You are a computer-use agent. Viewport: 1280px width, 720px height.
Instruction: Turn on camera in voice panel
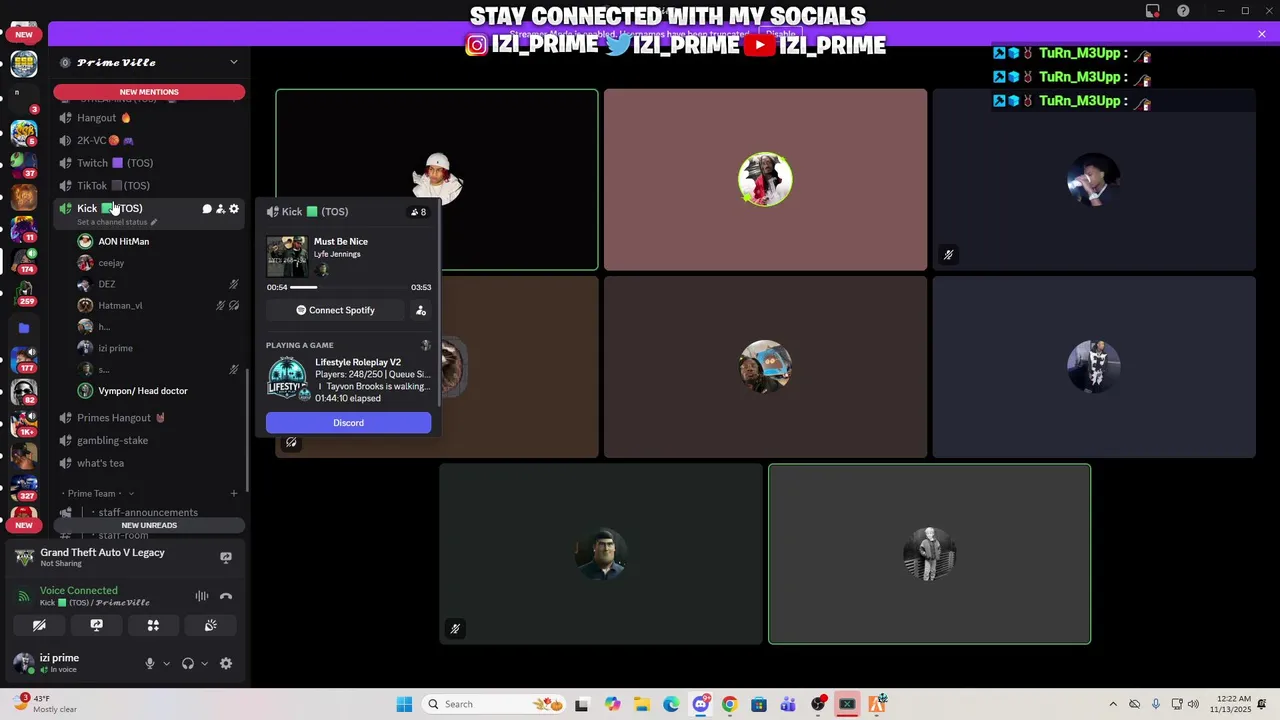tap(39, 625)
